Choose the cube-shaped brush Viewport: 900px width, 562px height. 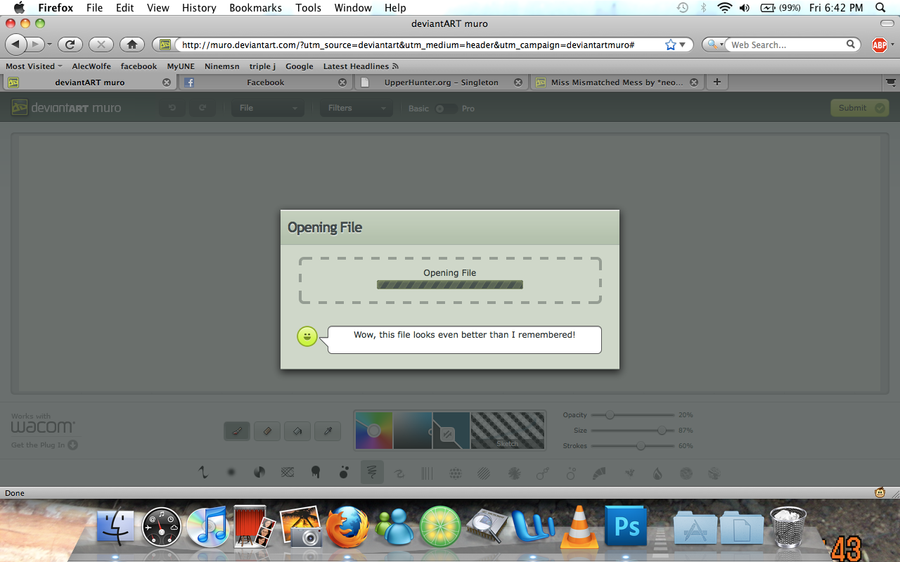point(715,473)
